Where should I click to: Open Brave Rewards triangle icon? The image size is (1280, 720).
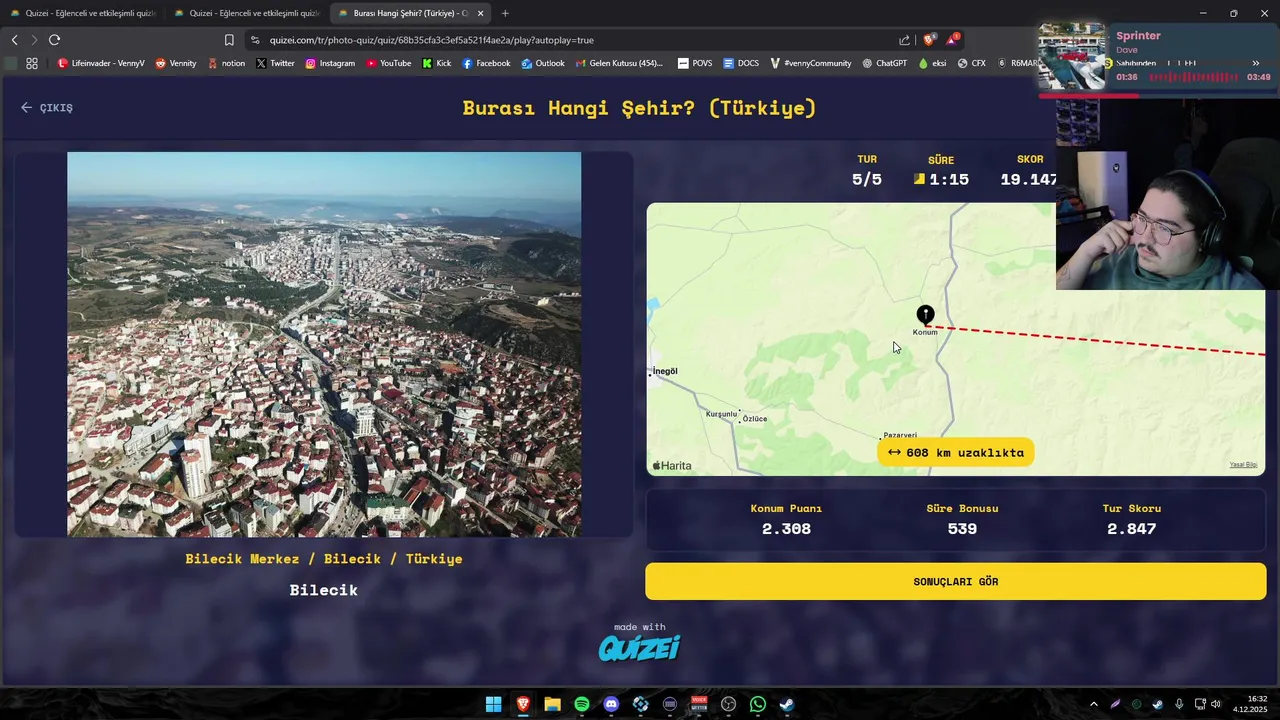pos(952,40)
